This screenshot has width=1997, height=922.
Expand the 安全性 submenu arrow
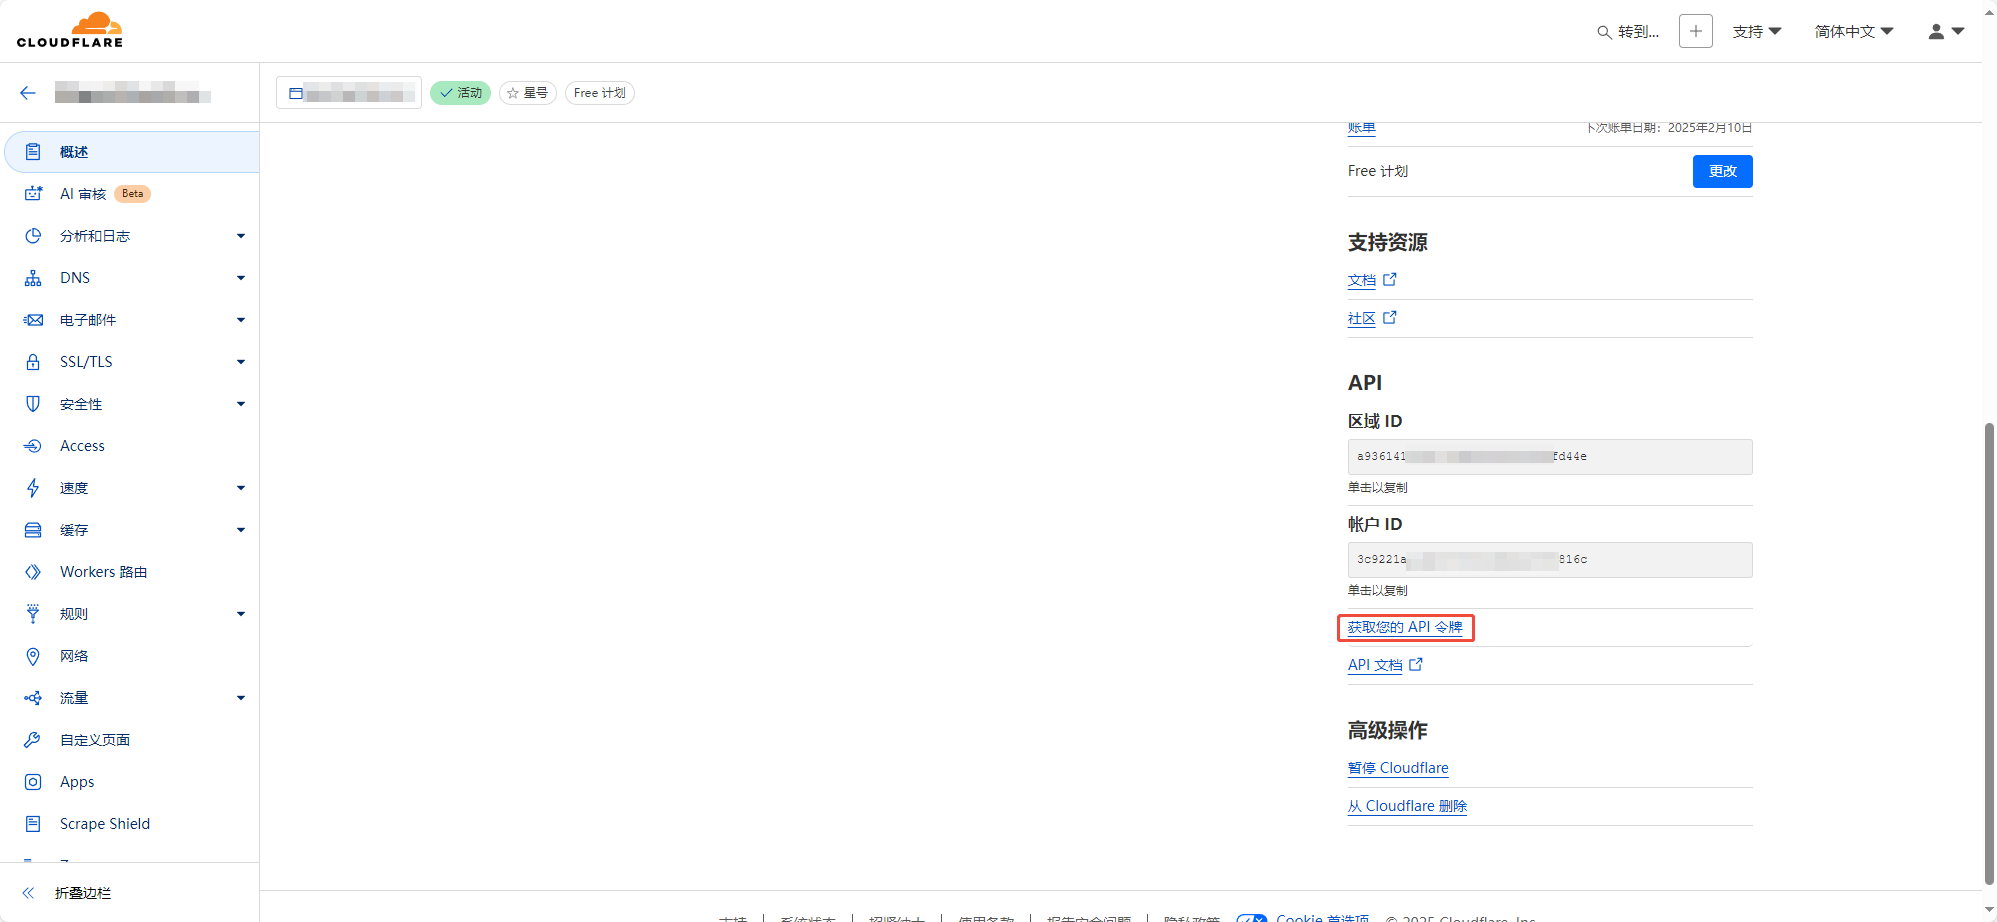[x=241, y=404]
